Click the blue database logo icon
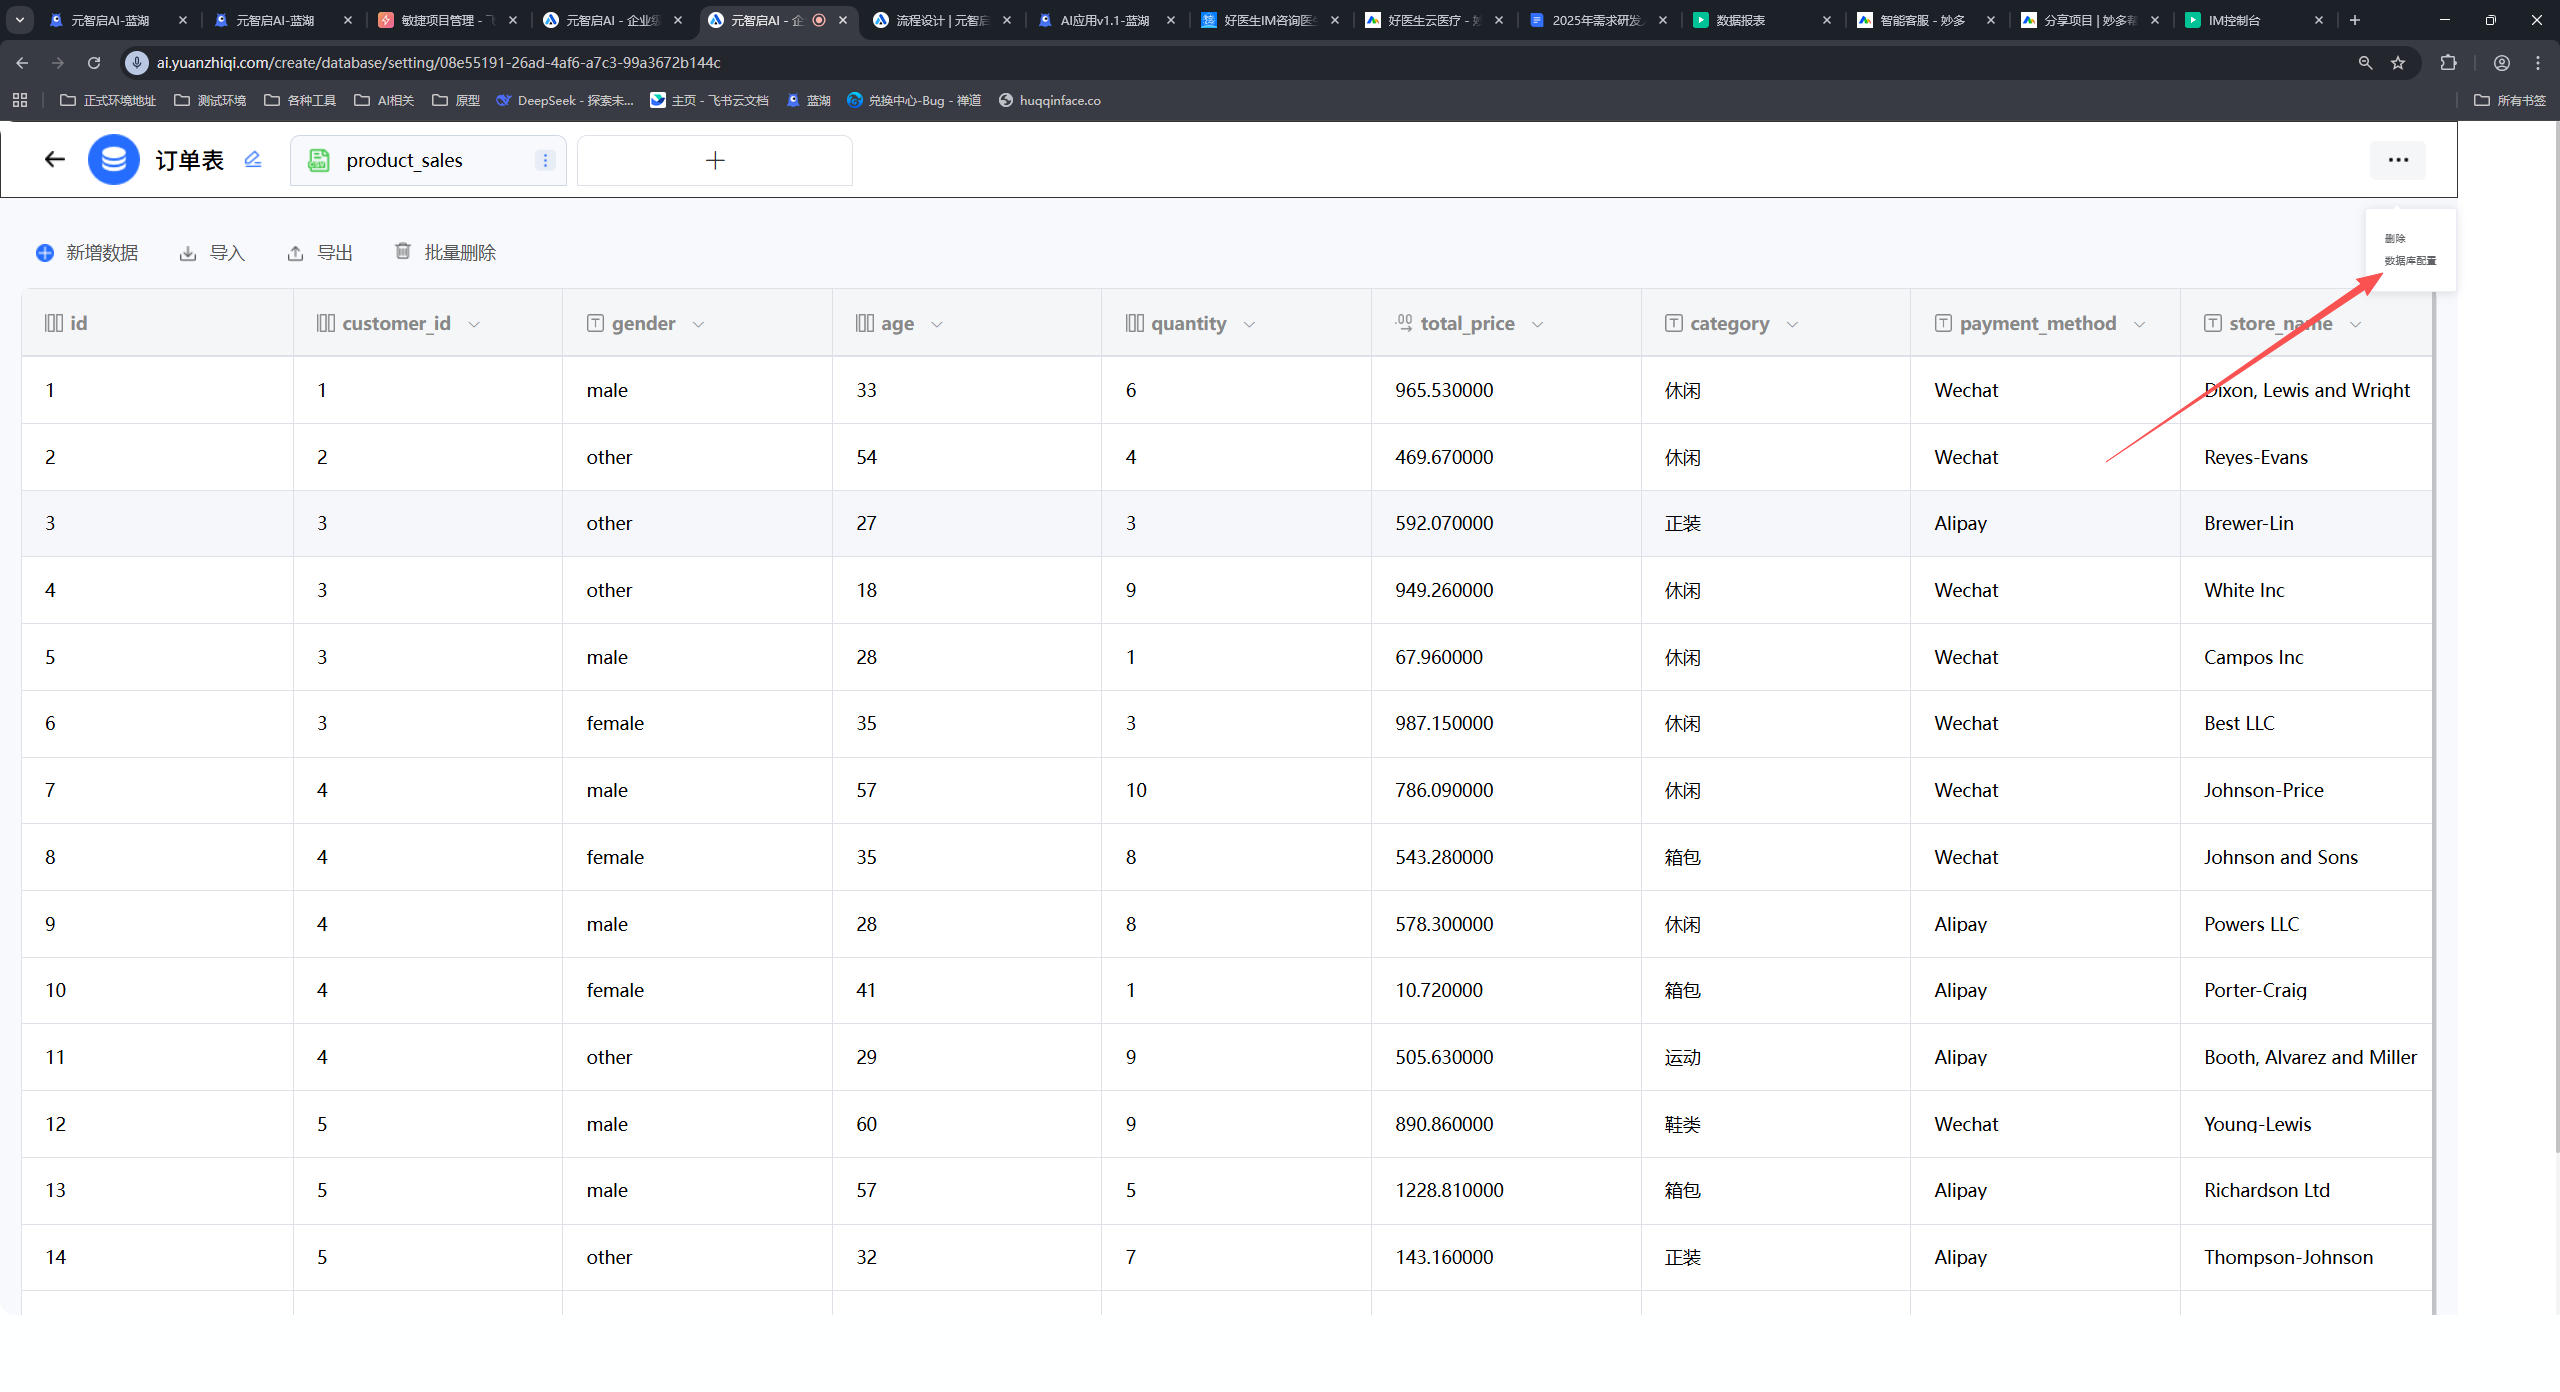Screen dimensions: 2560x1392 tap(114, 160)
